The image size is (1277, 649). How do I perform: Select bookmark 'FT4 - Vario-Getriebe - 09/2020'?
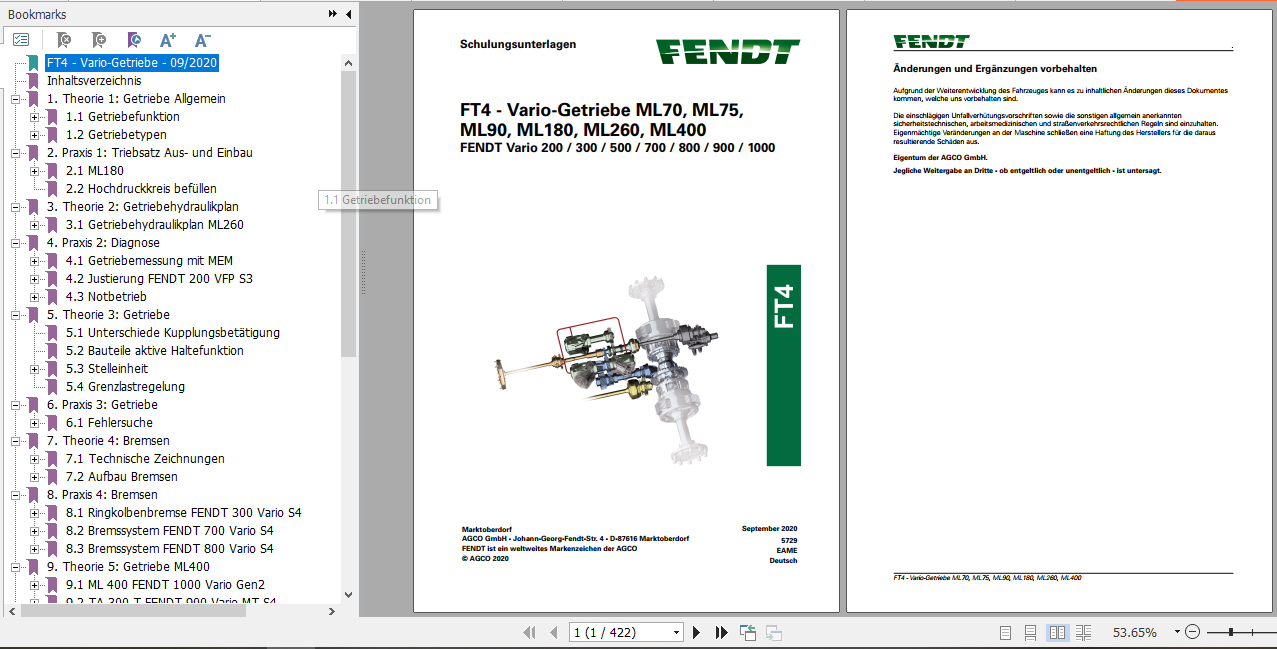(131, 63)
